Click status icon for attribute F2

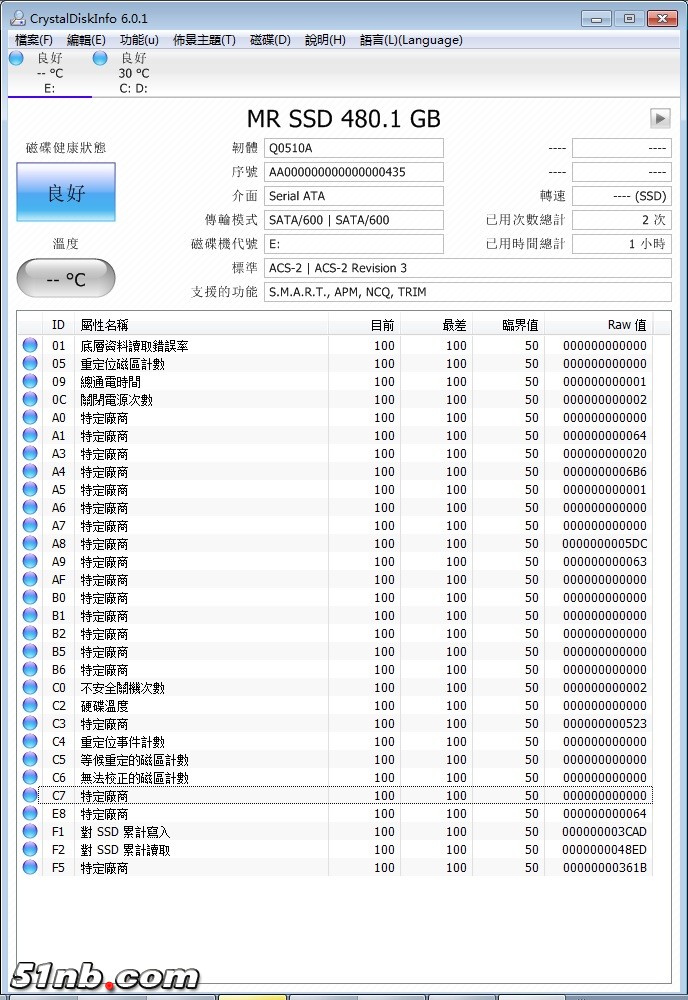(30, 849)
